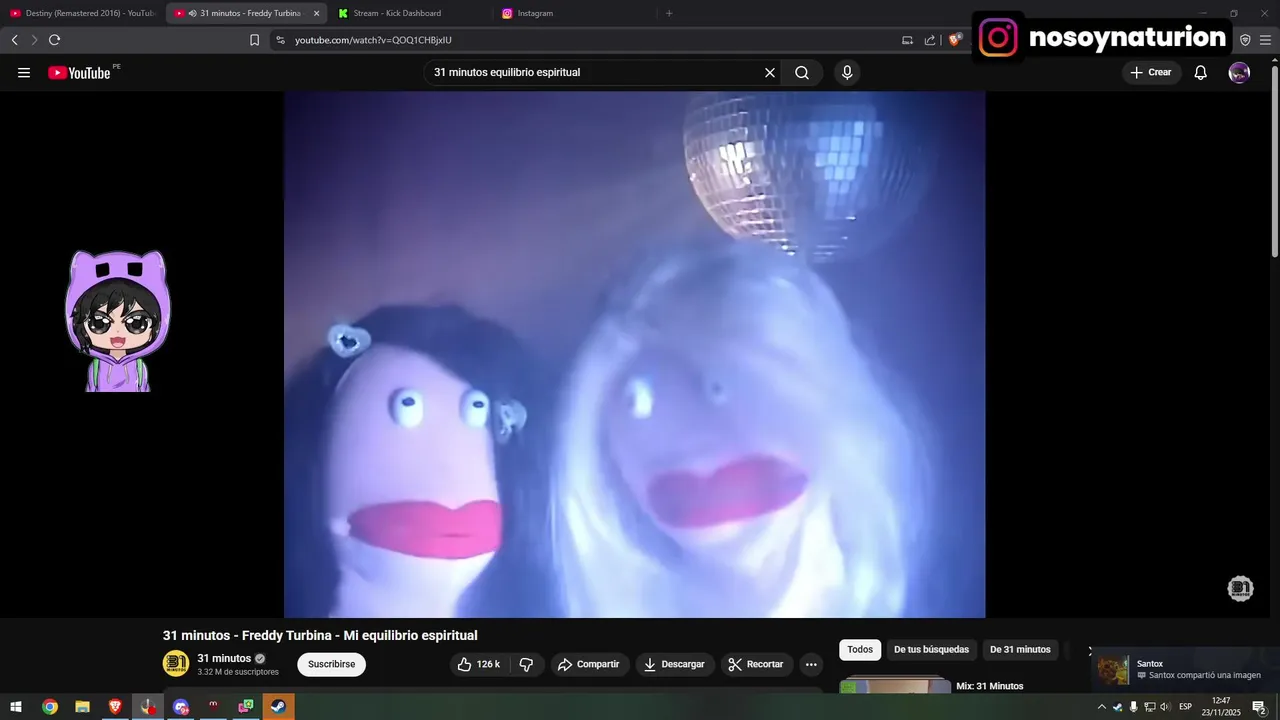This screenshot has height=720, width=1280.
Task: Open the 31 minutos channel name link
Action: [x=224, y=658]
